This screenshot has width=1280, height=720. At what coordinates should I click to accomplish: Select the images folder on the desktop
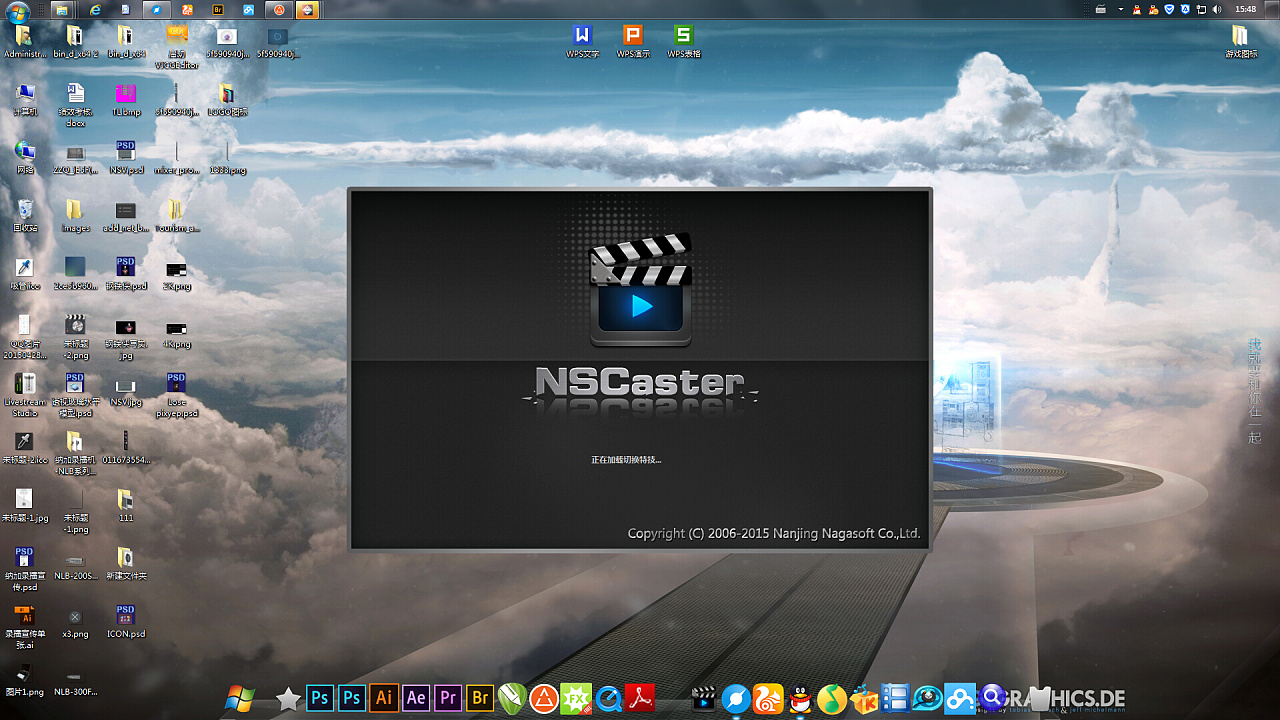tap(75, 216)
